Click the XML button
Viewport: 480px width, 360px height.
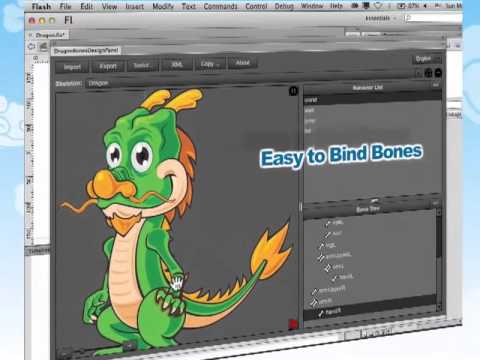click(x=177, y=64)
